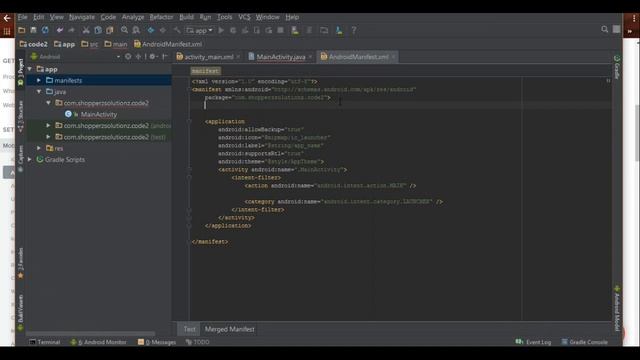Collapse the first com.shopperzsolutionz.code2 package
This screenshot has height=360, width=640.
click(x=48, y=103)
